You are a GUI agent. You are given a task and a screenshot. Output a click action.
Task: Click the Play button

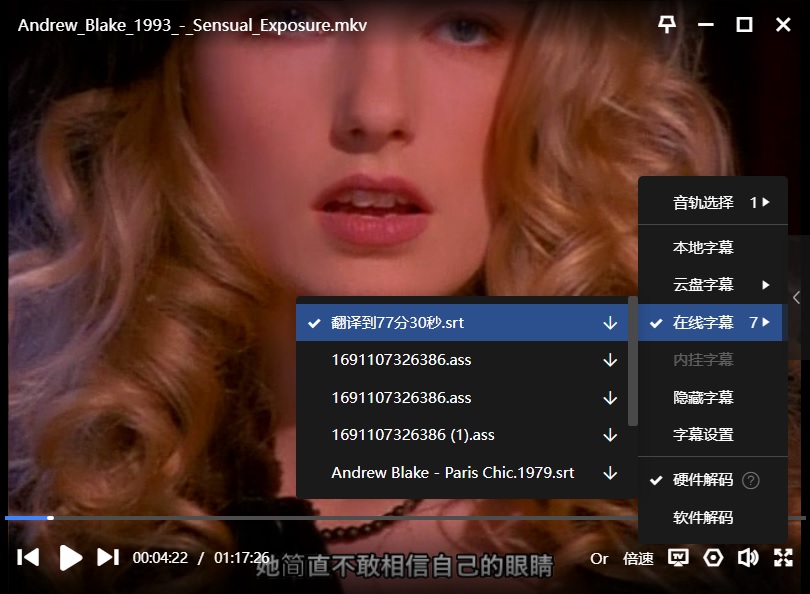point(71,558)
